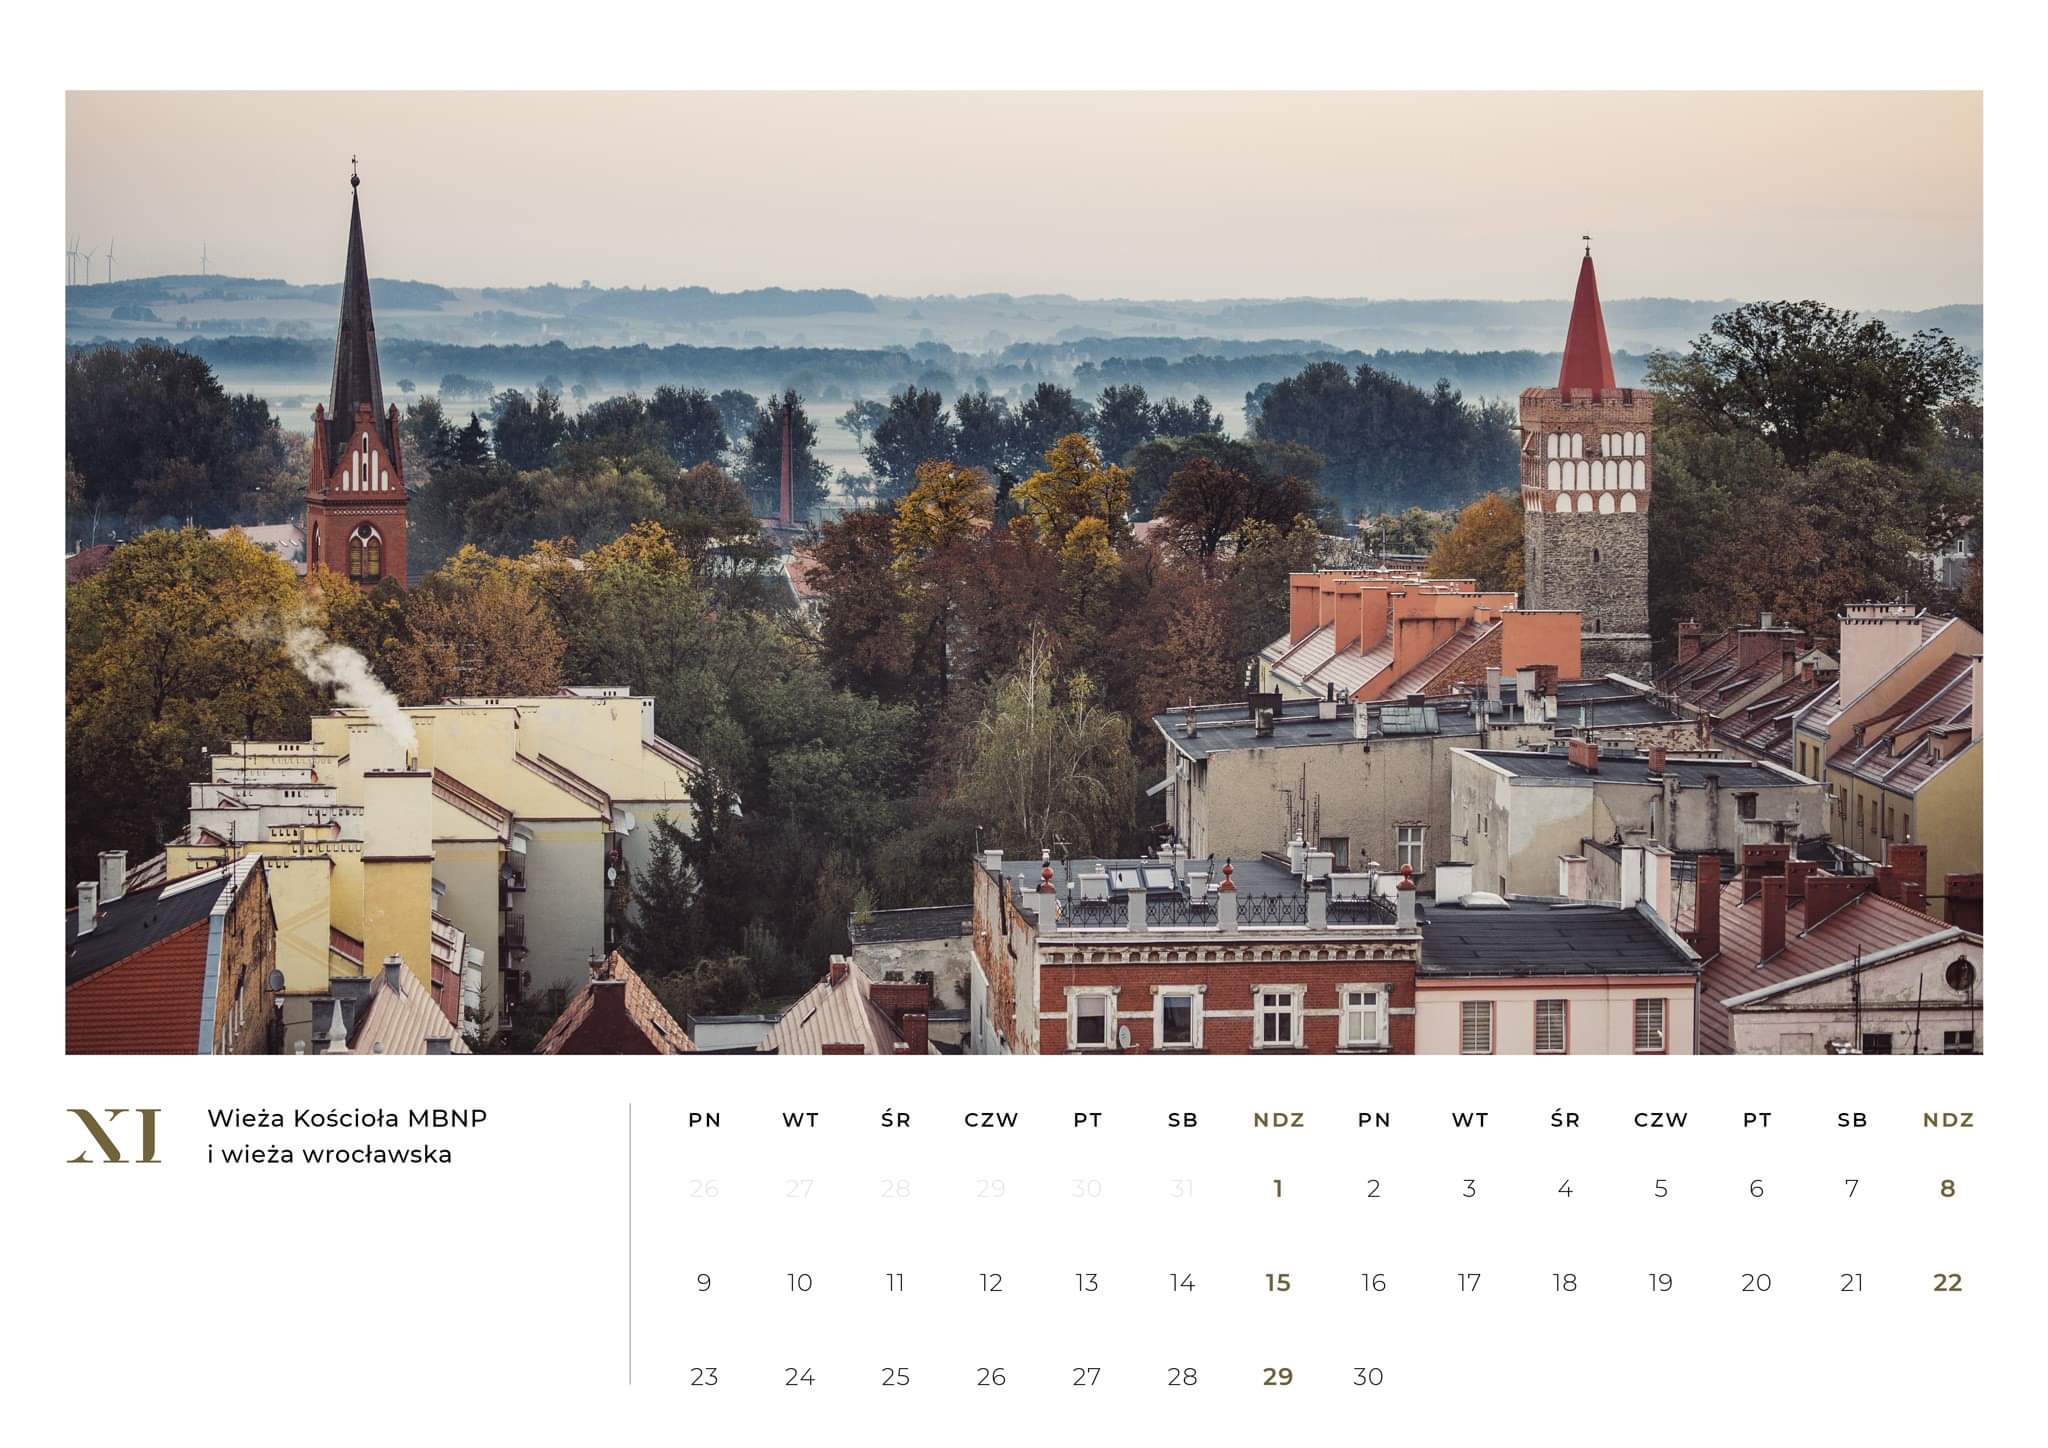This screenshot has width=2048, height=1448.
Task: Choose the PT header above date 6
Action: point(1756,1120)
